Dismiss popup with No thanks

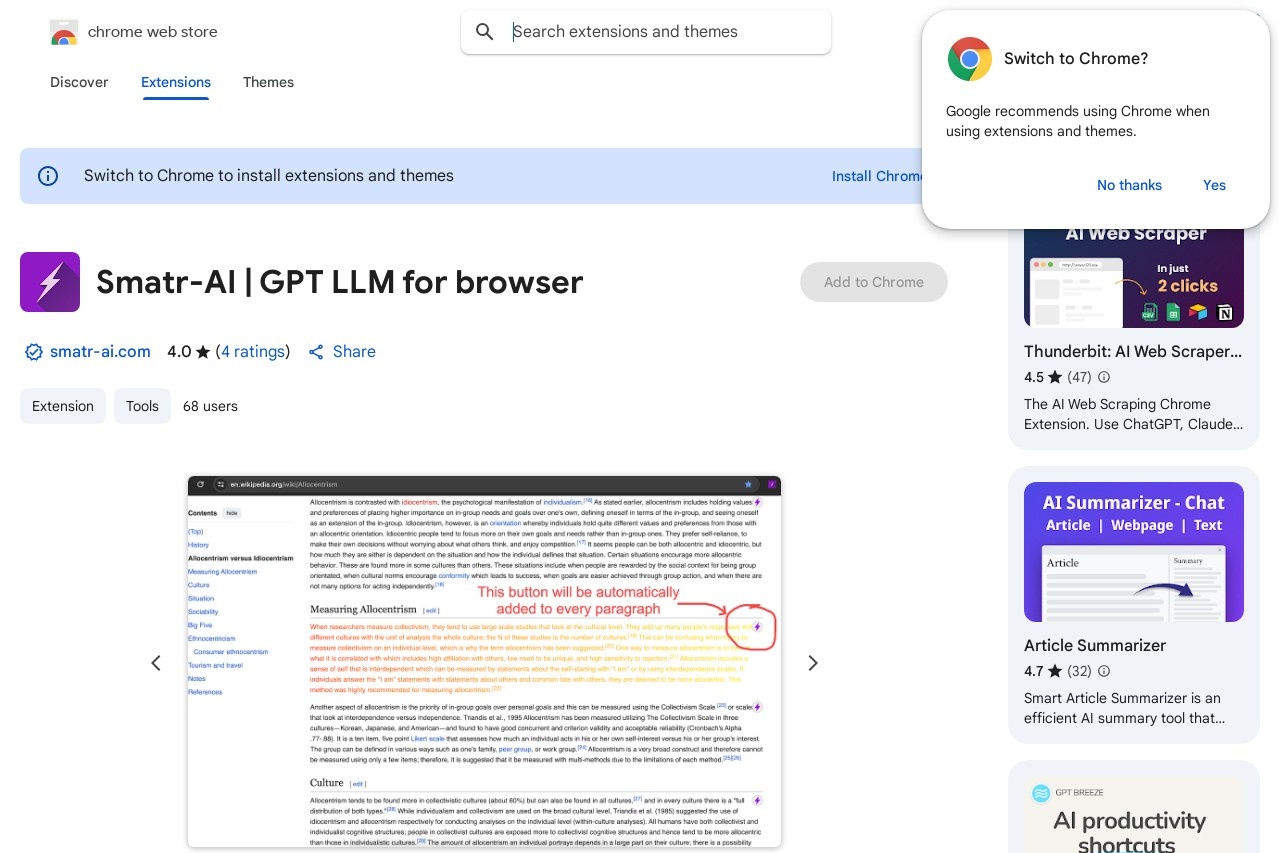pyautogui.click(x=1129, y=185)
